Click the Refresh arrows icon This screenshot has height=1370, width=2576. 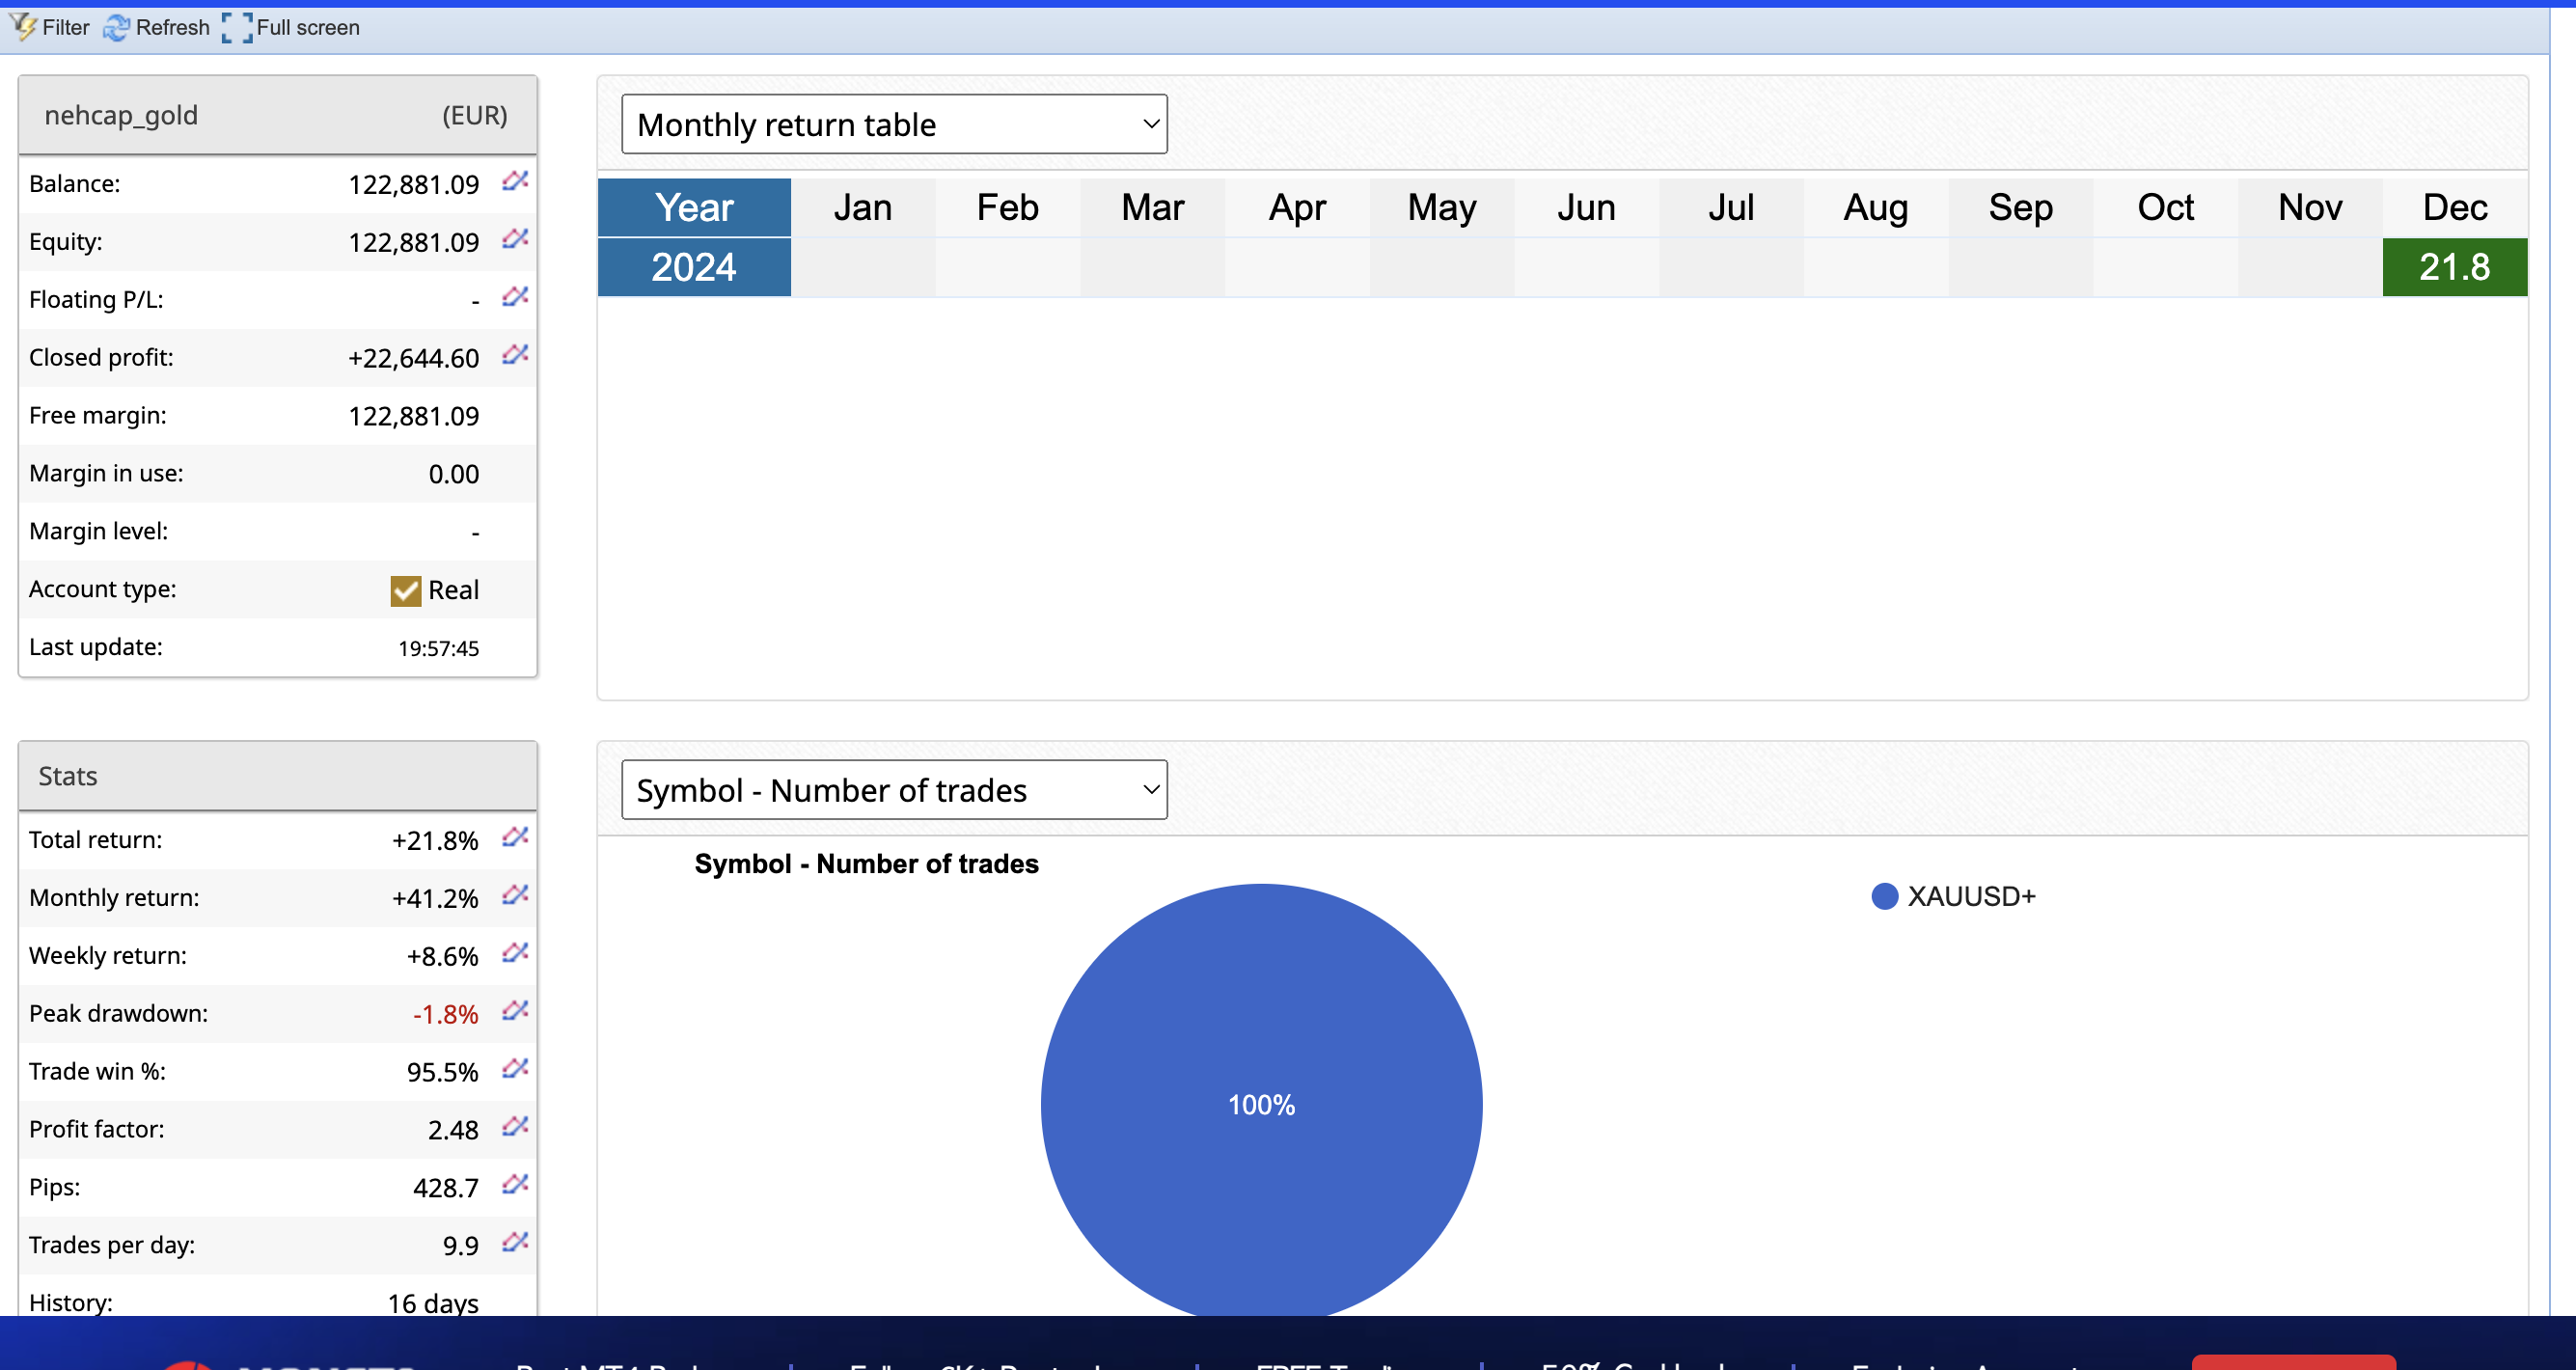116,28
